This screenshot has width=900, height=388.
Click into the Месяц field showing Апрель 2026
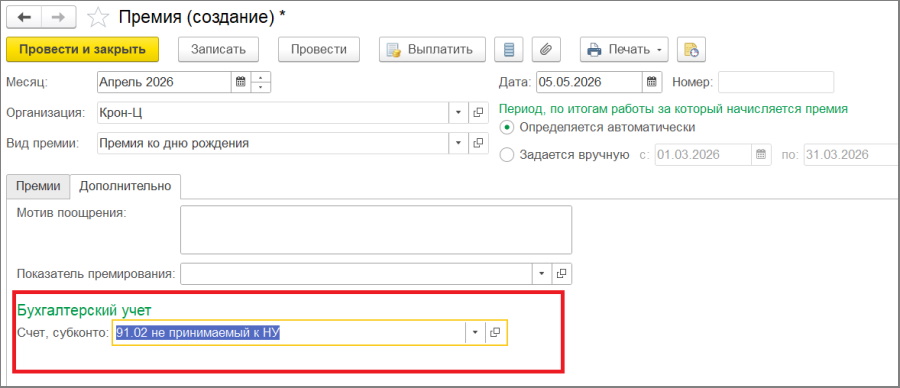click(x=165, y=82)
